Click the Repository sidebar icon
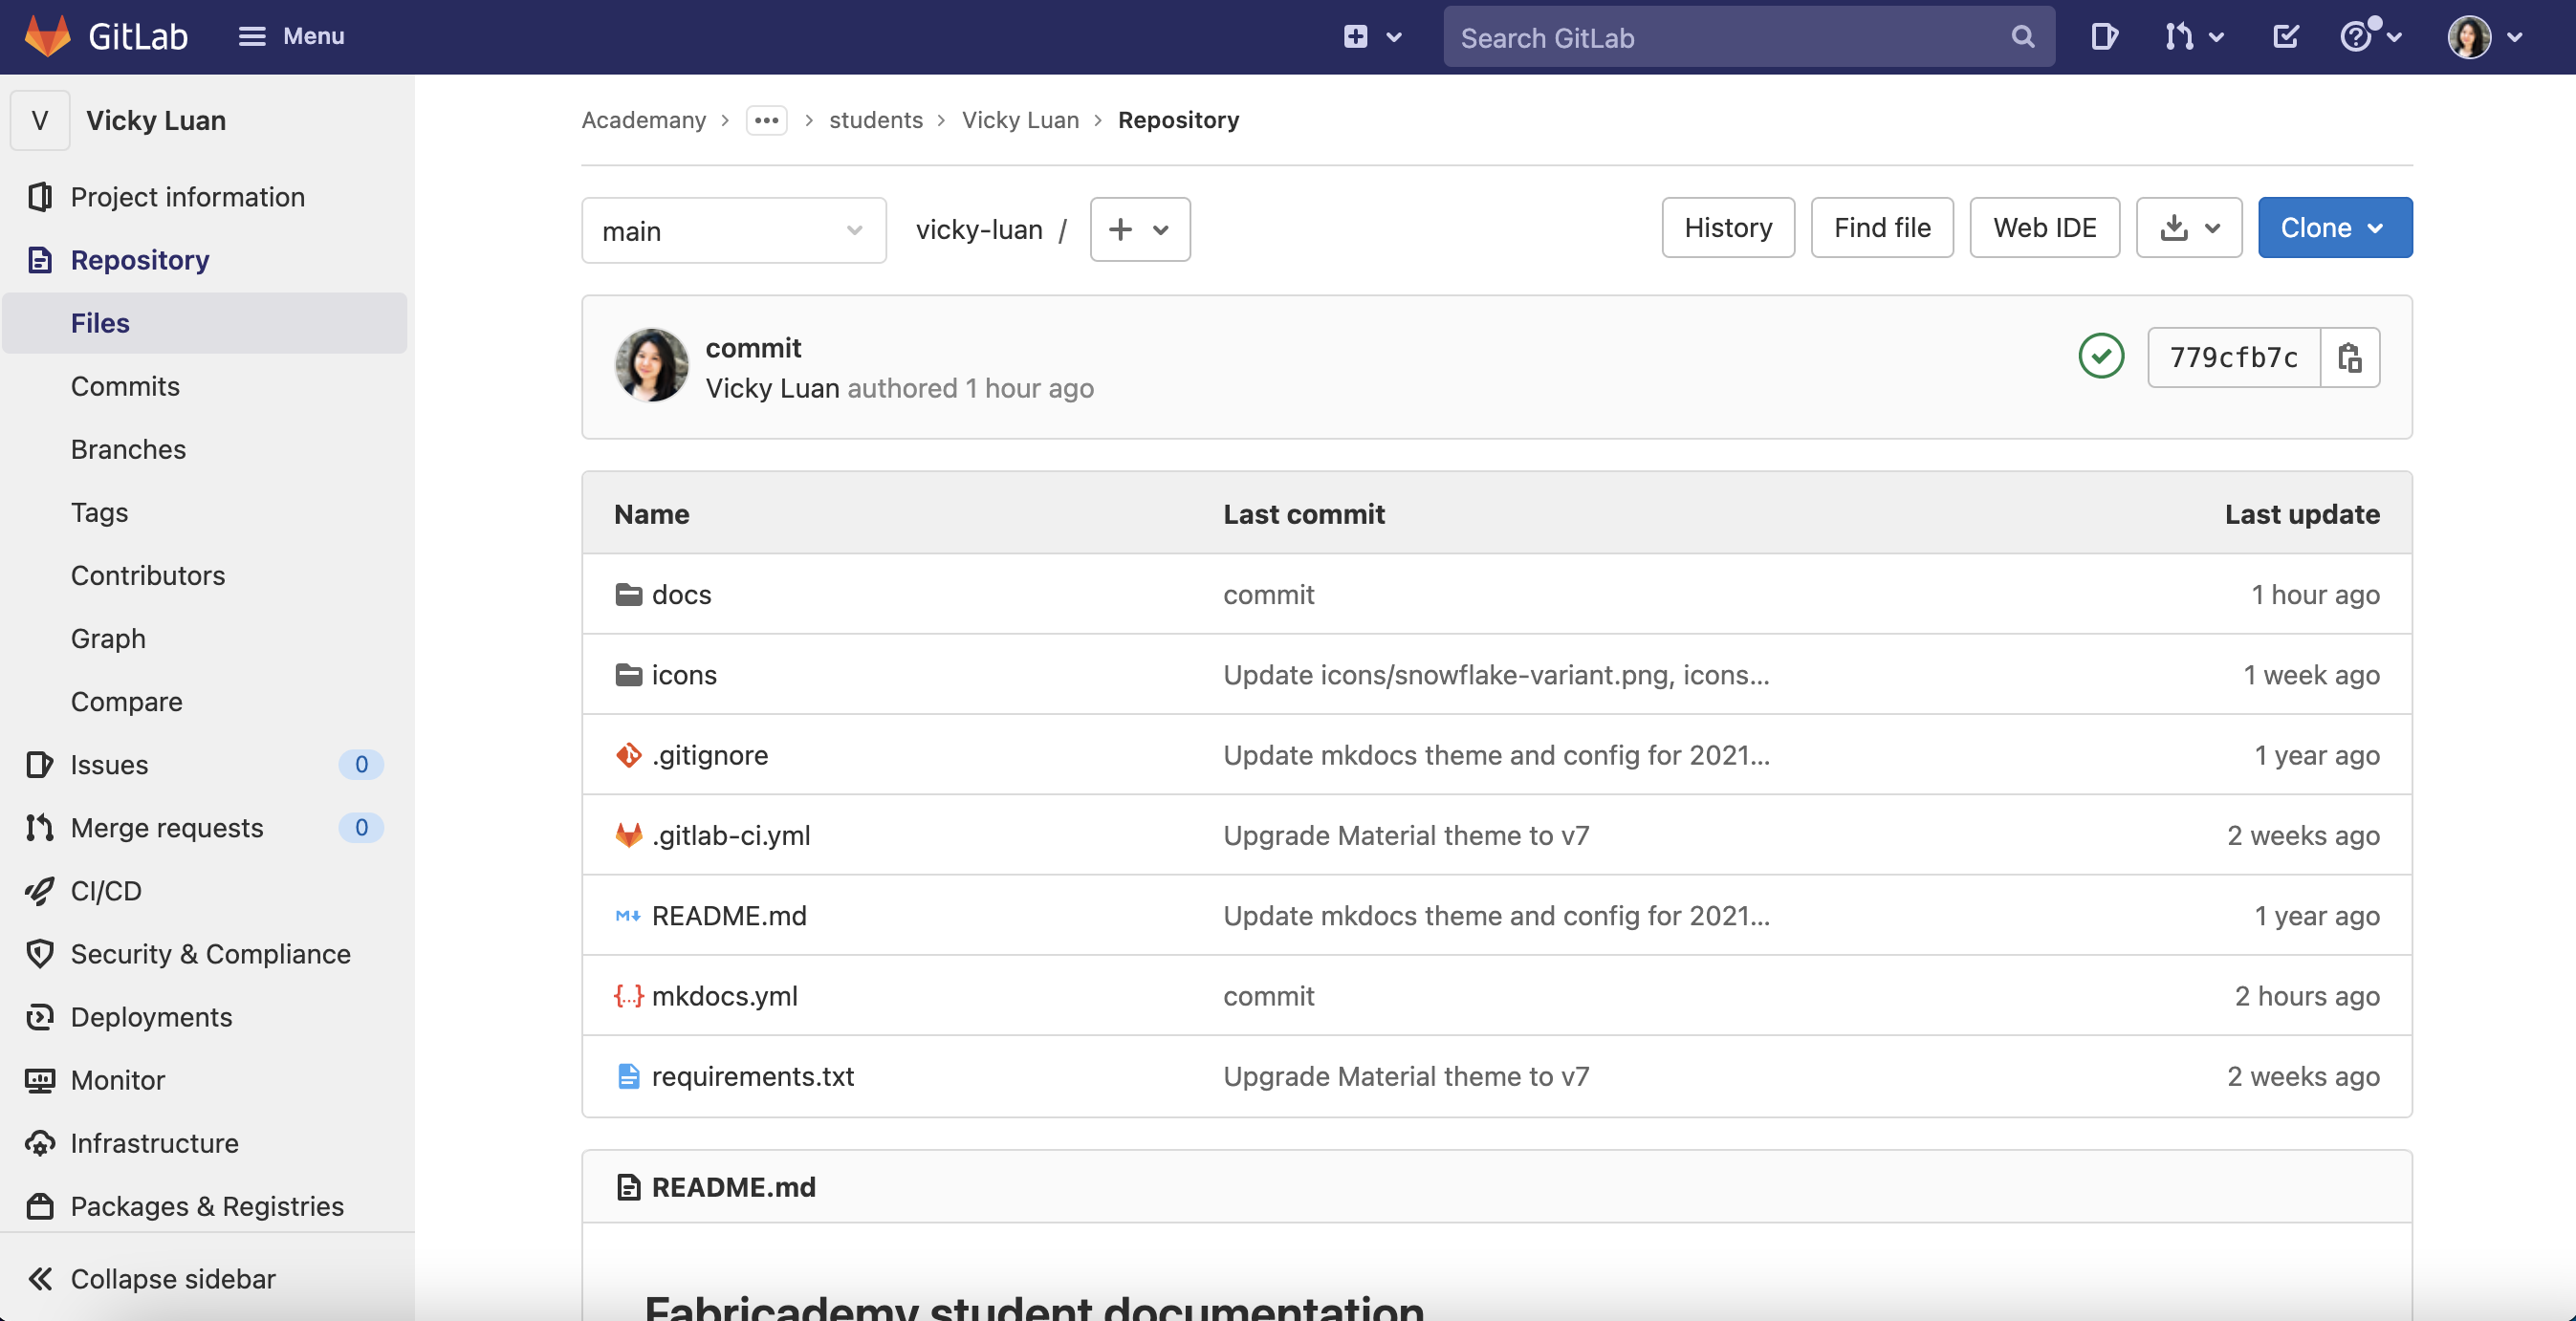Image resolution: width=2576 pixels, height=1321 pixels. (x=40, y=260)
